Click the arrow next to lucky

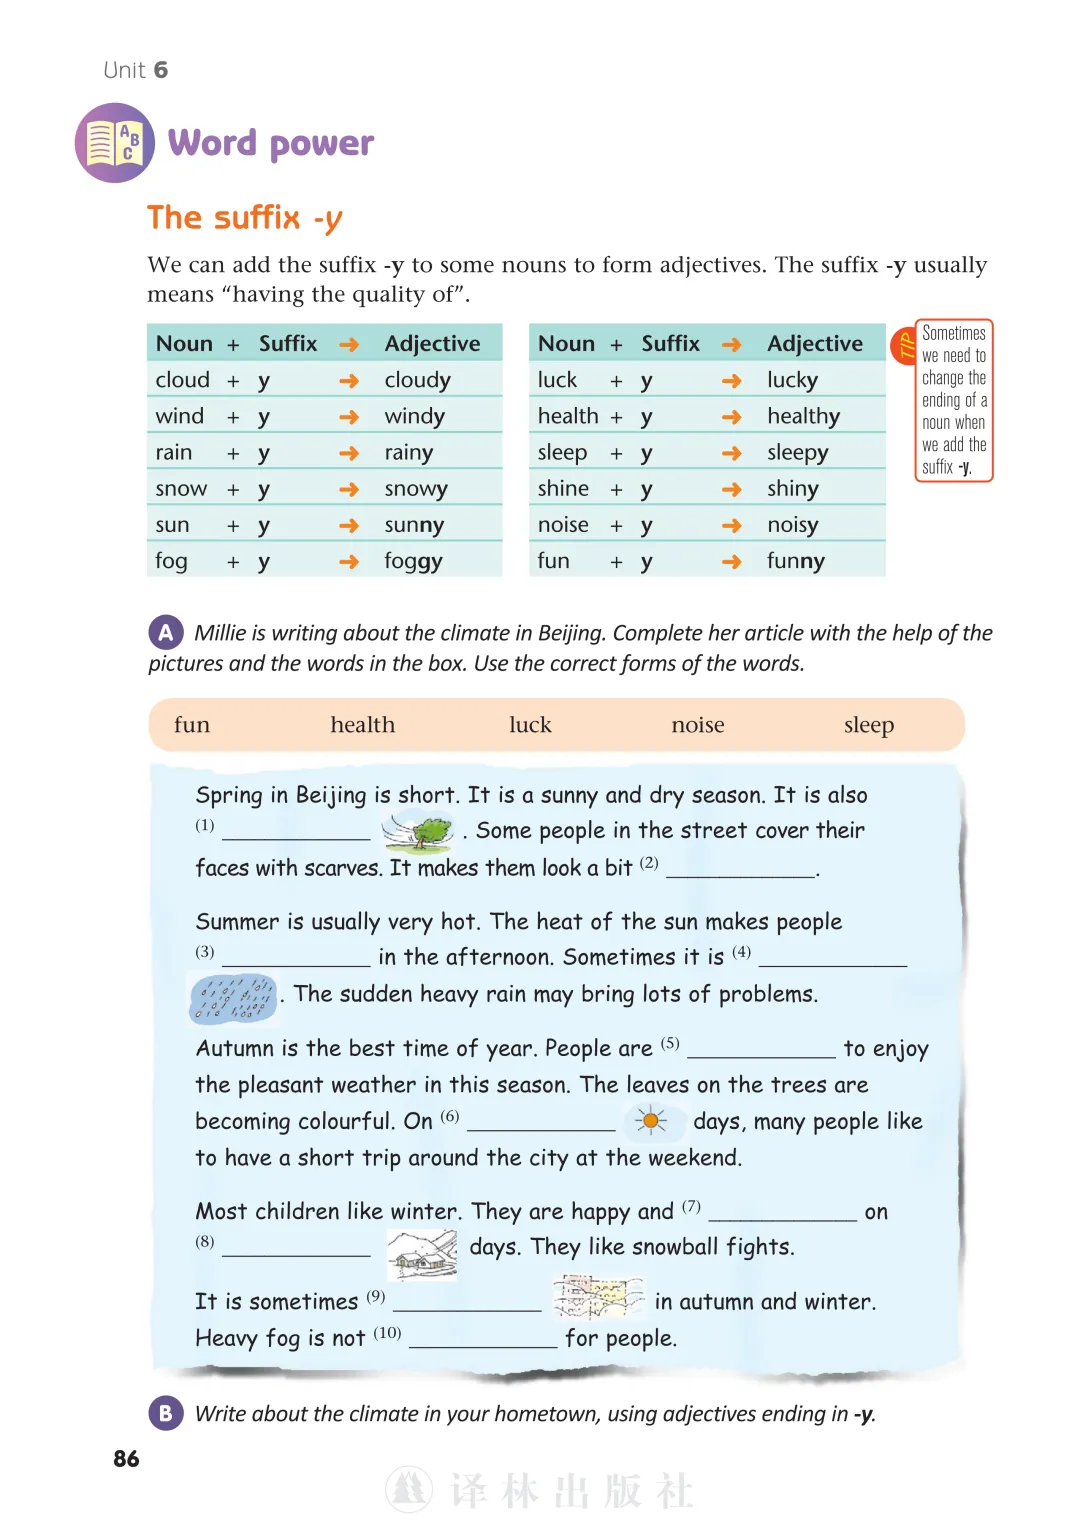pyautogui.click(x=731, y=381)
